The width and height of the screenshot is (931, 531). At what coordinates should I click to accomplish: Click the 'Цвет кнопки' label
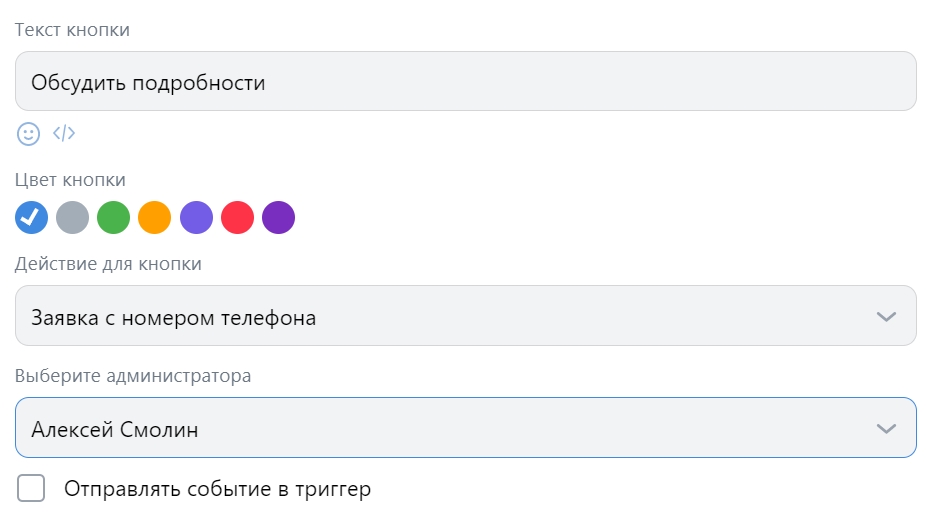pyautogui.click(x=70, y=180)
